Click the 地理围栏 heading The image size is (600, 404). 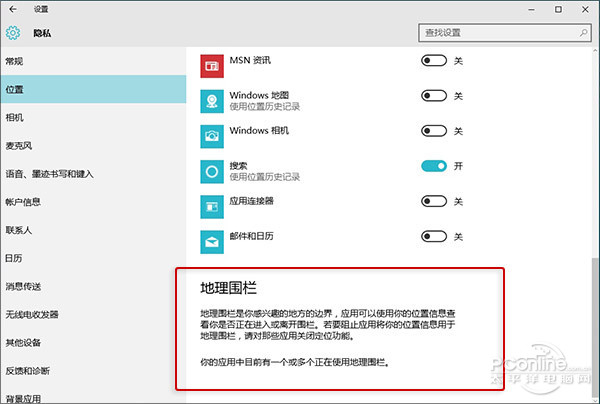click(228, 288)
